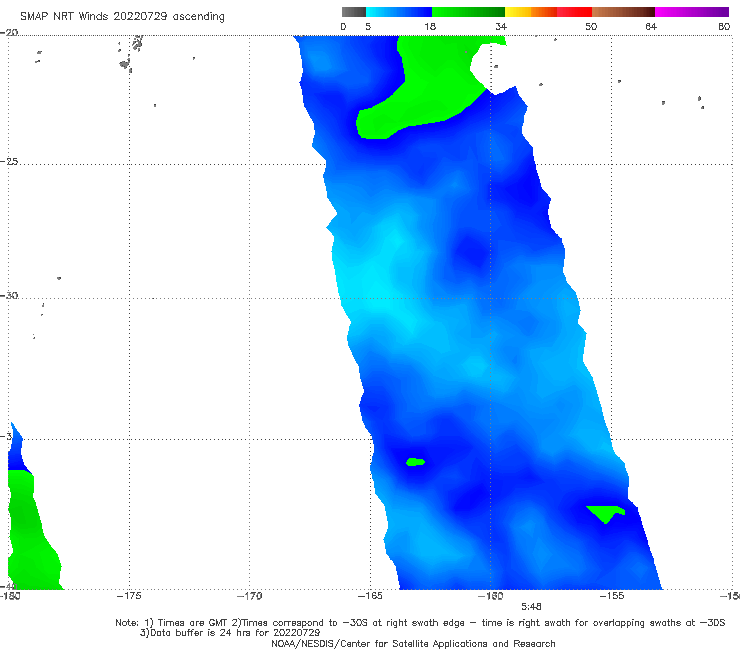
Task: Click the red segment of the colorbar
Action: pos(574,12)
